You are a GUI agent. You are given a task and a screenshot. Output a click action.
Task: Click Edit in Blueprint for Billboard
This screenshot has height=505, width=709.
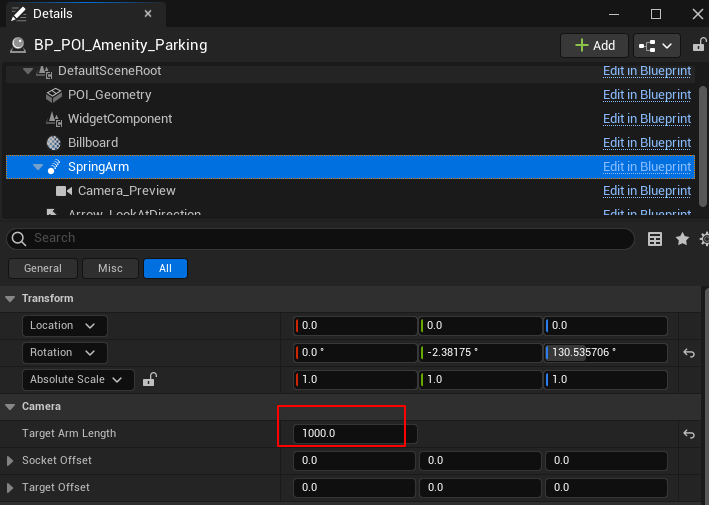coord(646,143)
